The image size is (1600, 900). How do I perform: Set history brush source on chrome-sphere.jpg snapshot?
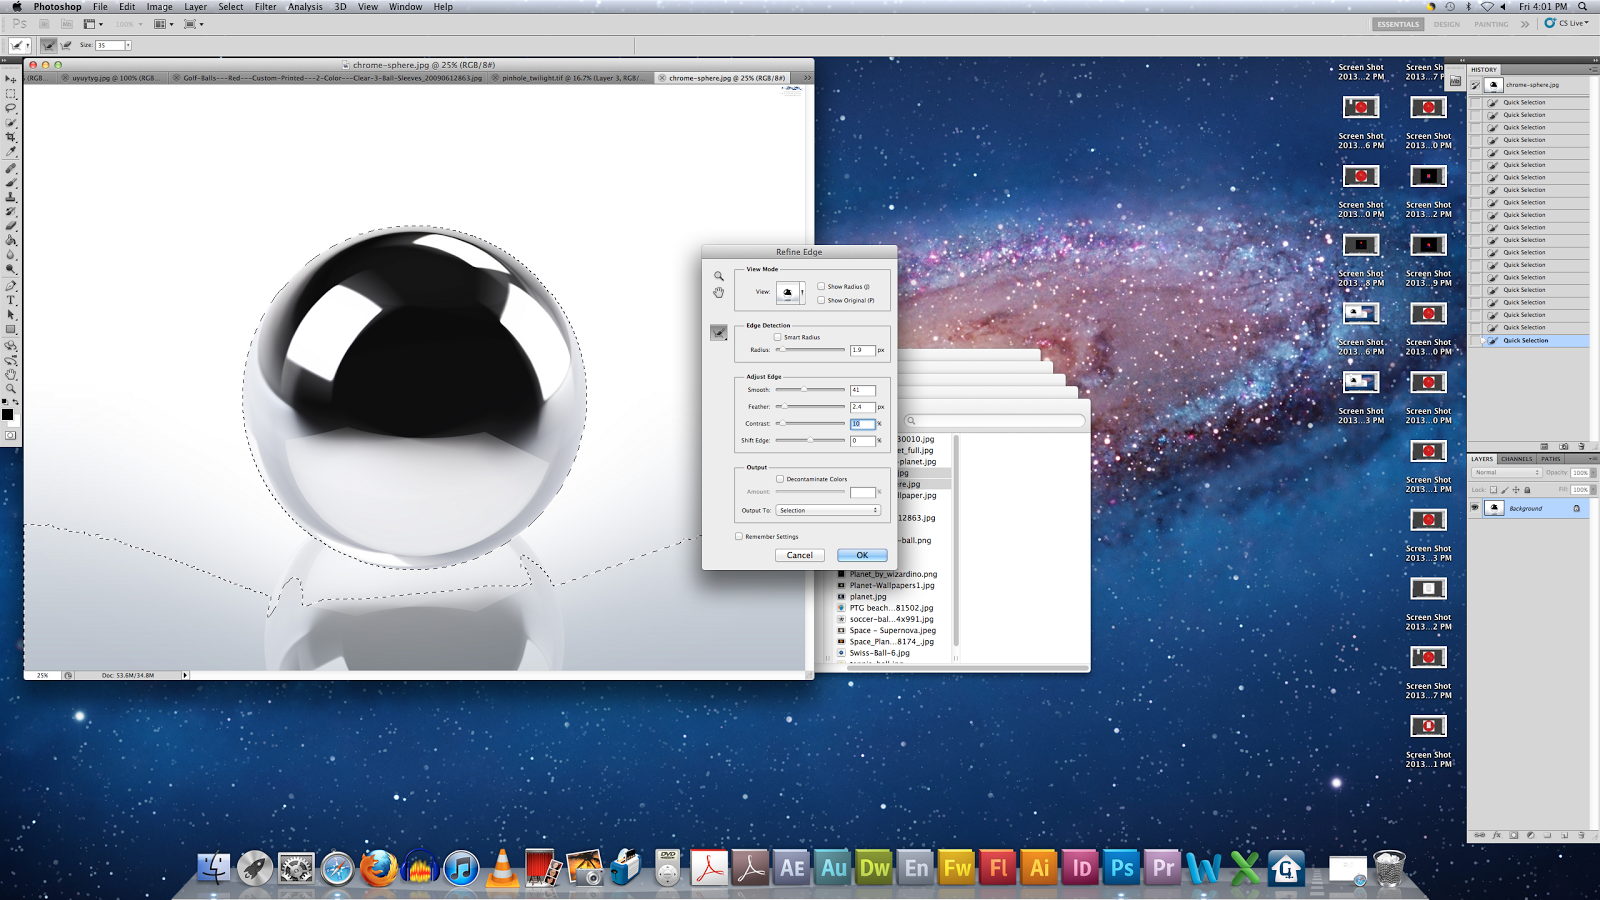(1475, 85)
